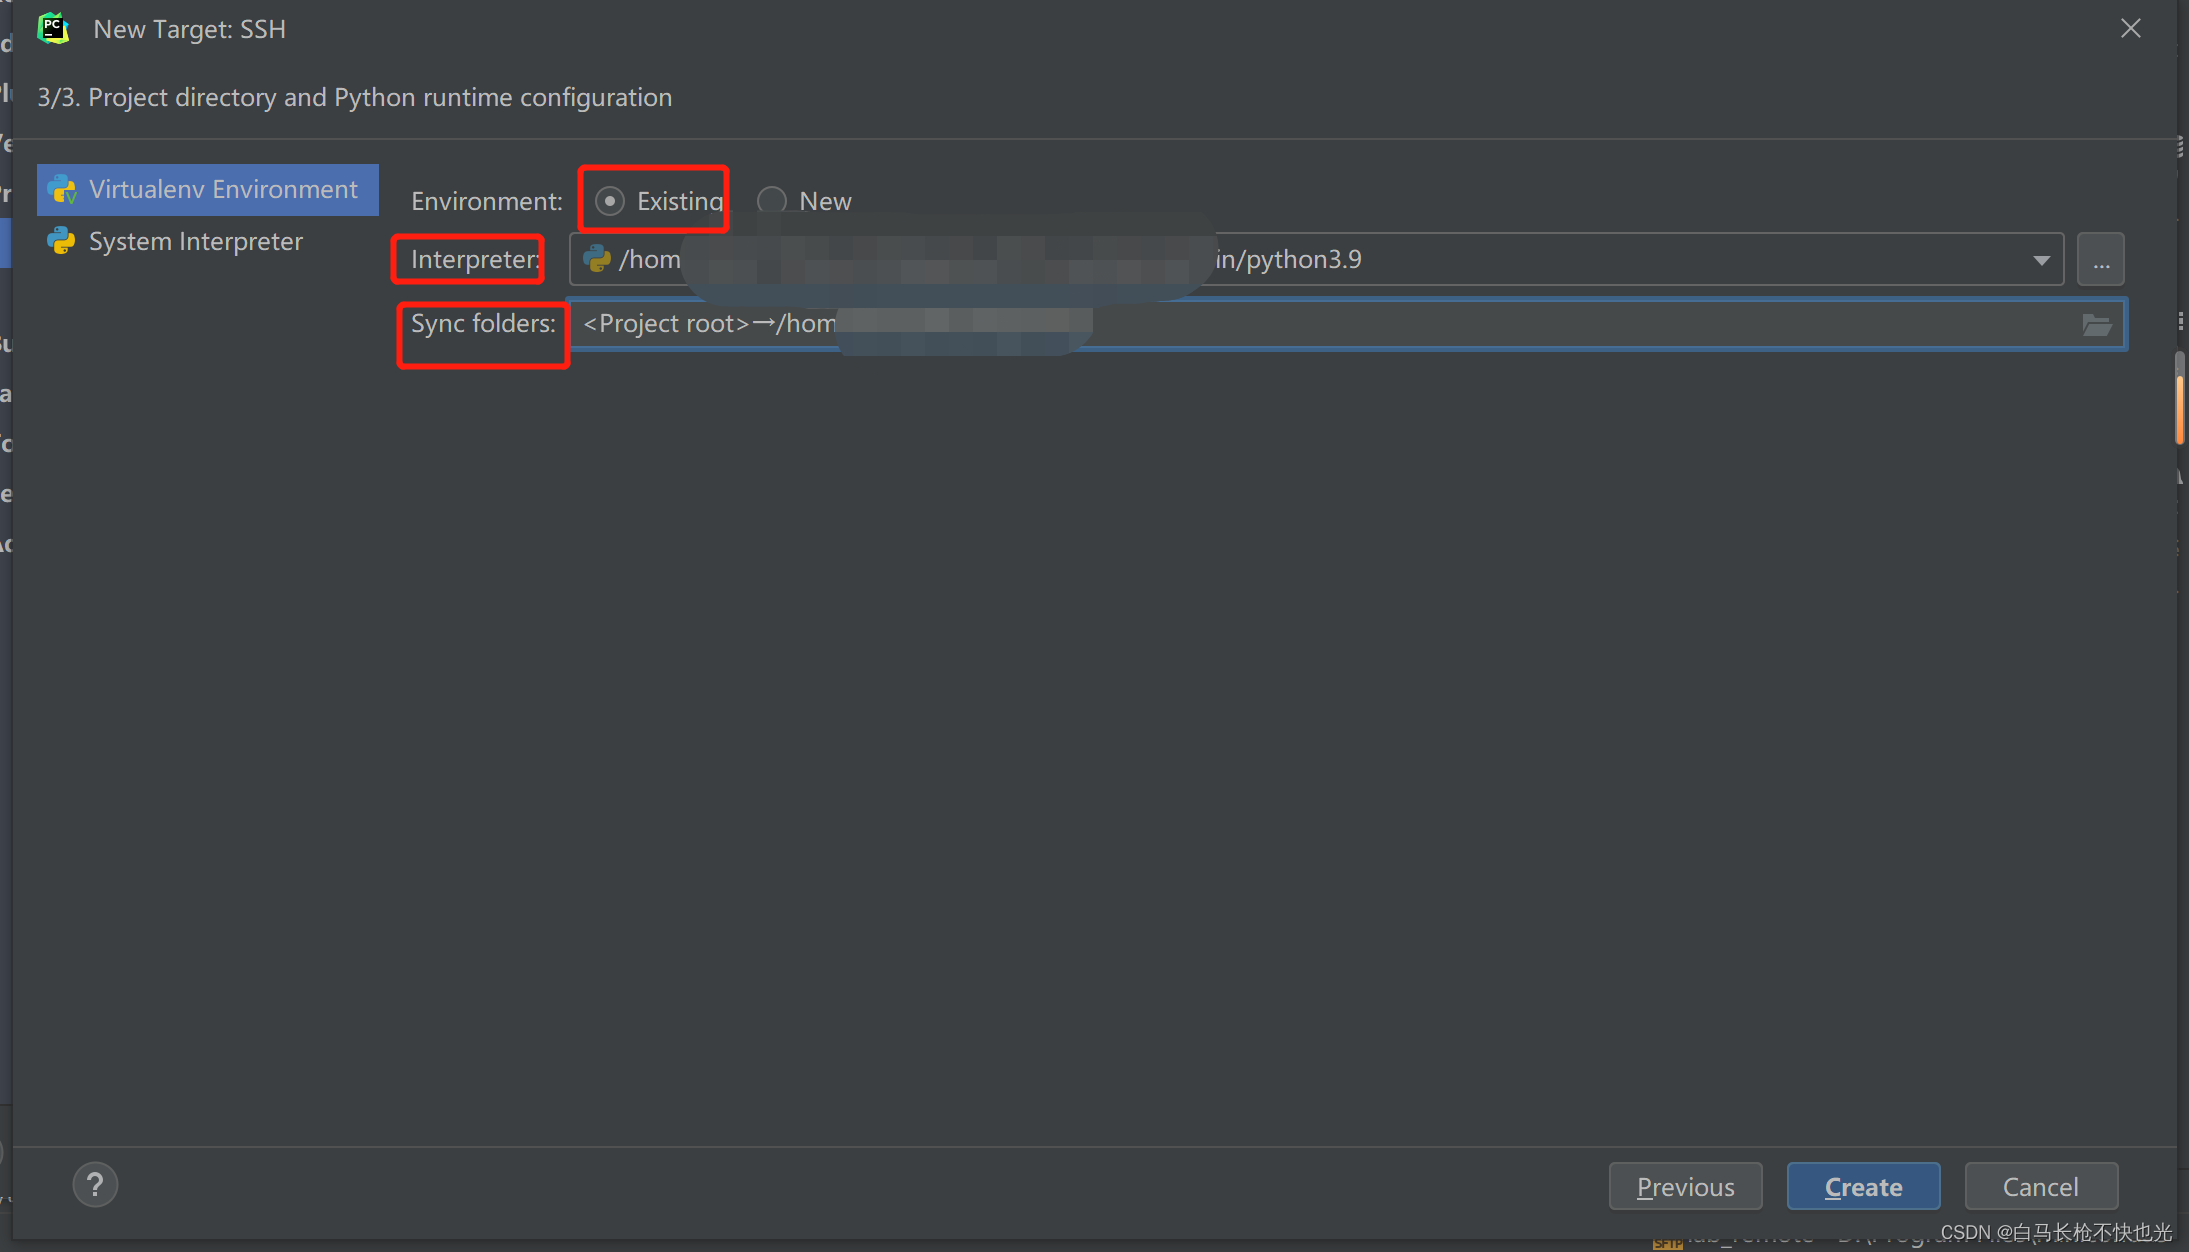The height and width of the screenshot is (1252, 2189).
Task: Click into the Sync folders field
Action: (x=1500, y=324)
